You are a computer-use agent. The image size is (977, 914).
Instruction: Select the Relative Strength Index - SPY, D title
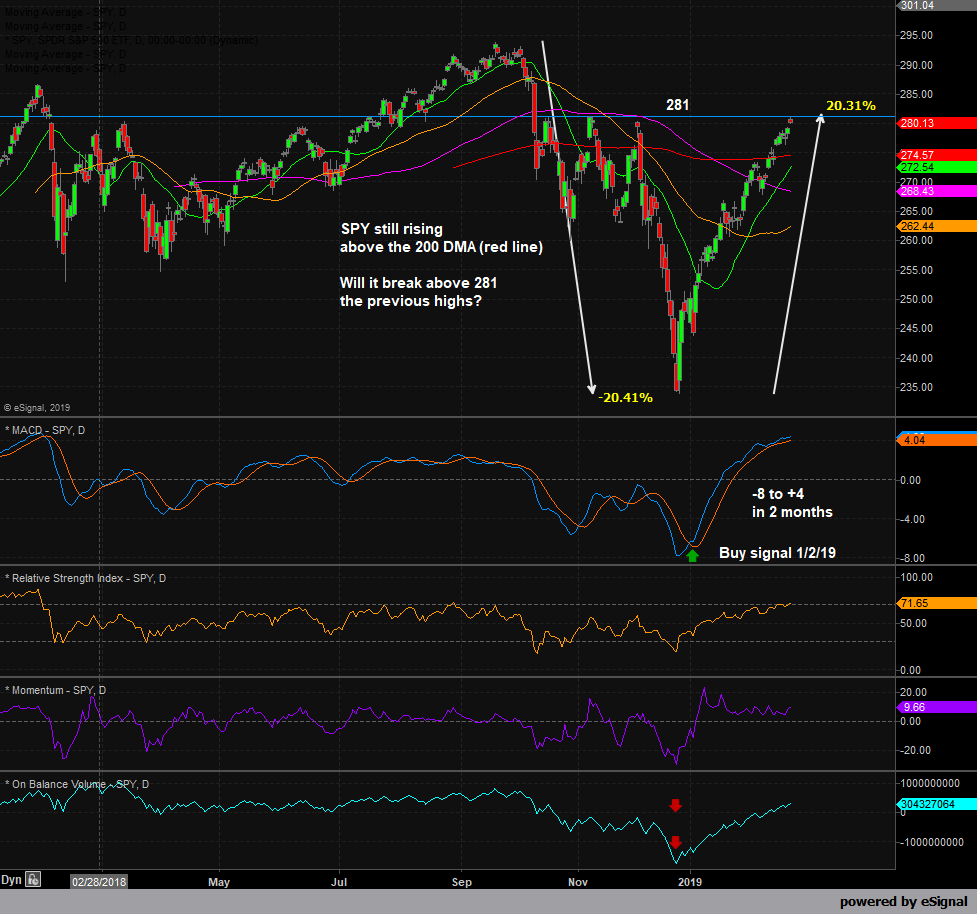coord(85,578)
